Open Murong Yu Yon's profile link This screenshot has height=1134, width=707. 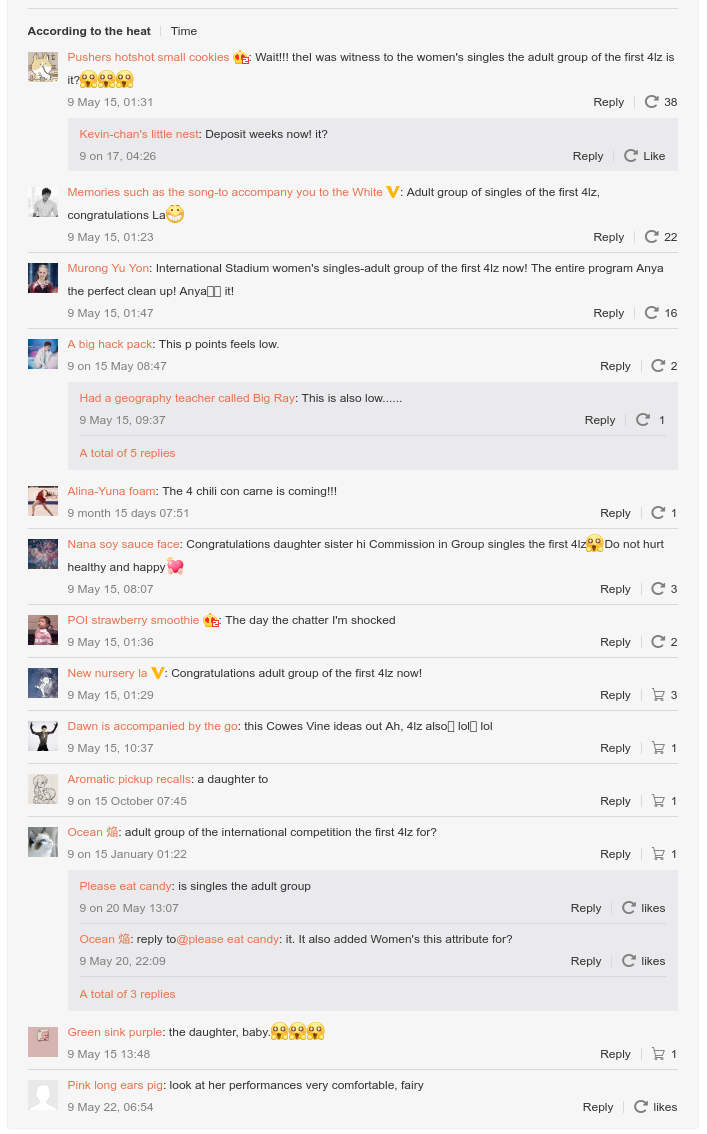pos(108,268)
